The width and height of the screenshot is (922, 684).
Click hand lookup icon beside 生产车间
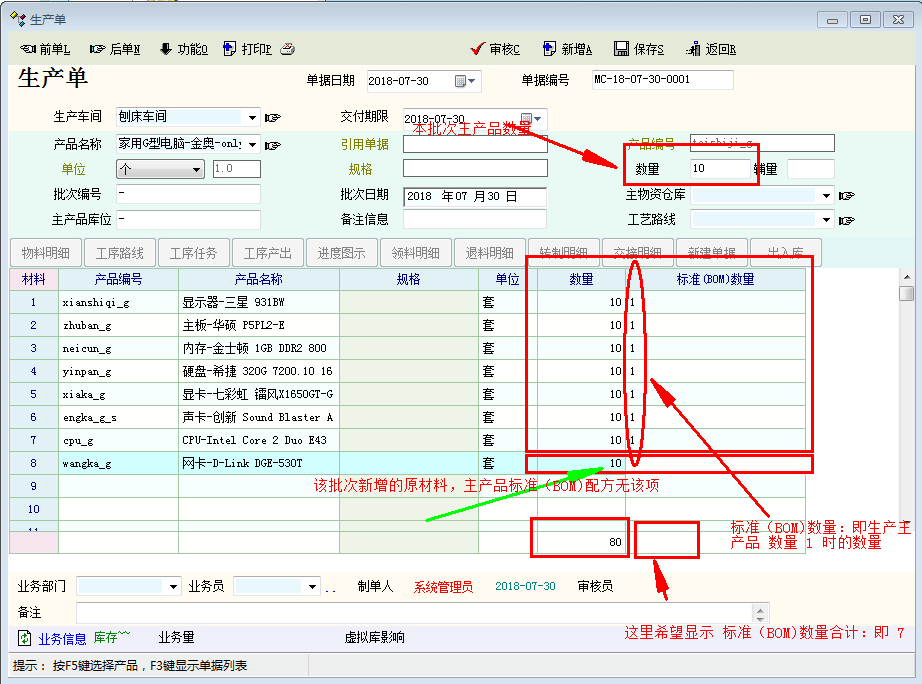(272, 117)
